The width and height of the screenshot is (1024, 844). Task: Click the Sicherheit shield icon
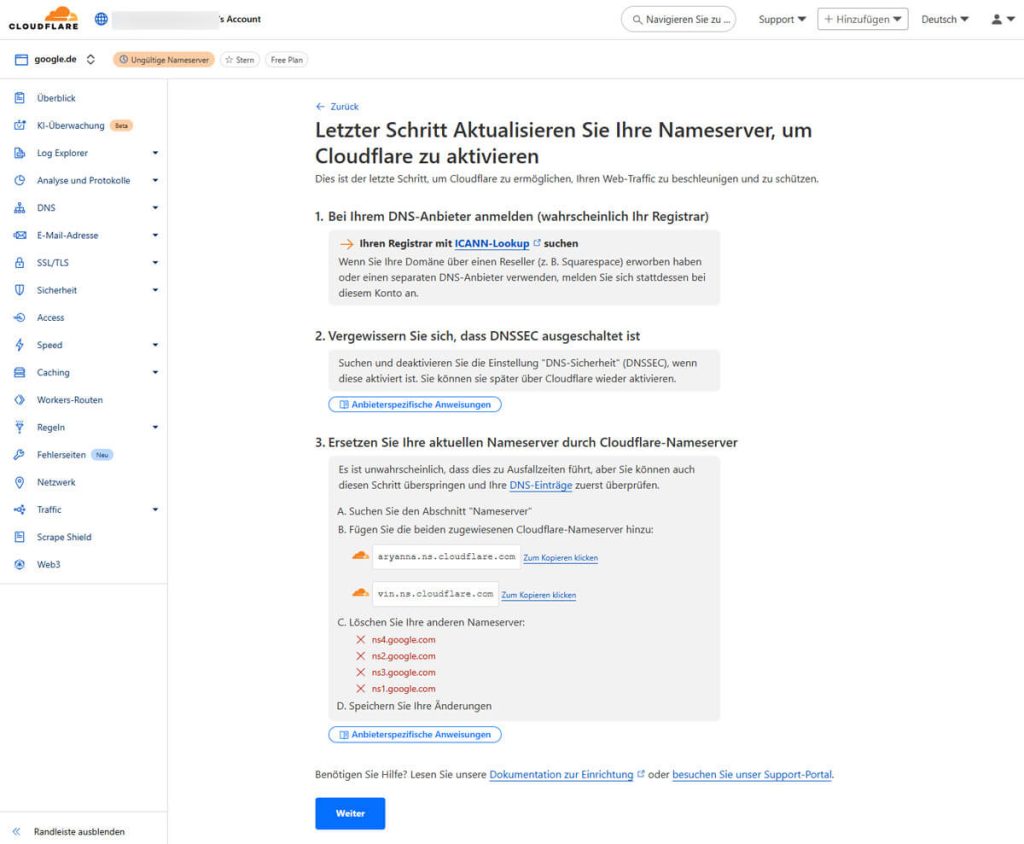coord(20,290)
